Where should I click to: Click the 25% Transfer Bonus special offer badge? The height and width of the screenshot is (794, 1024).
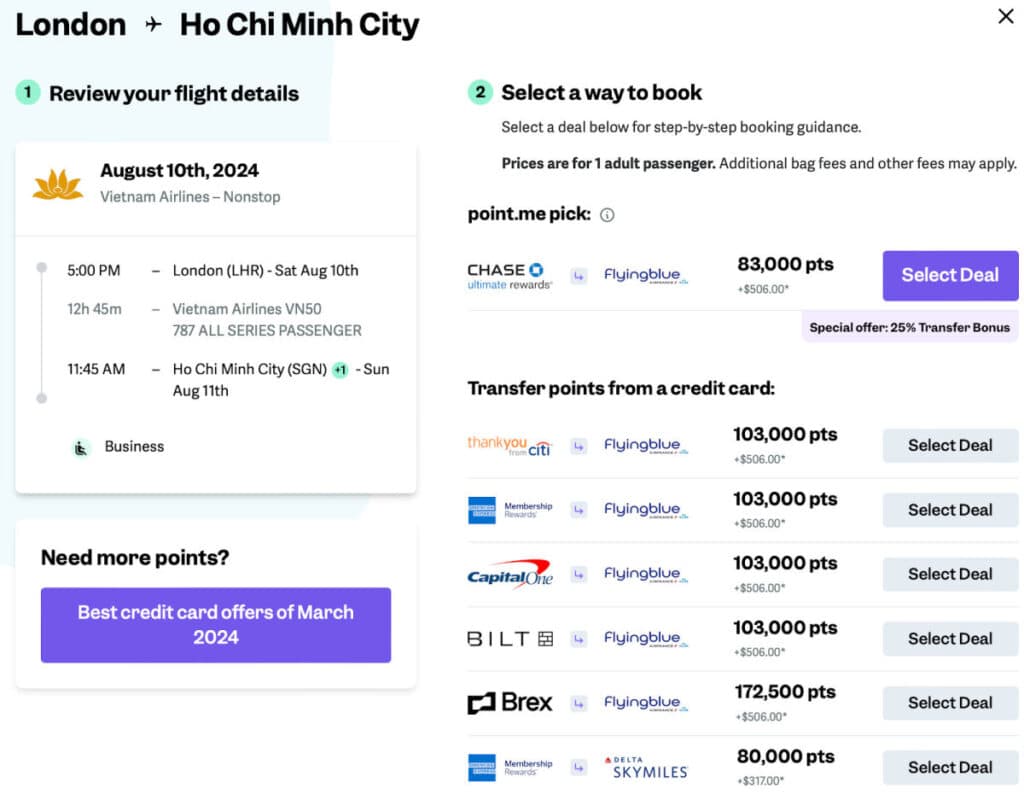point(909,327)
